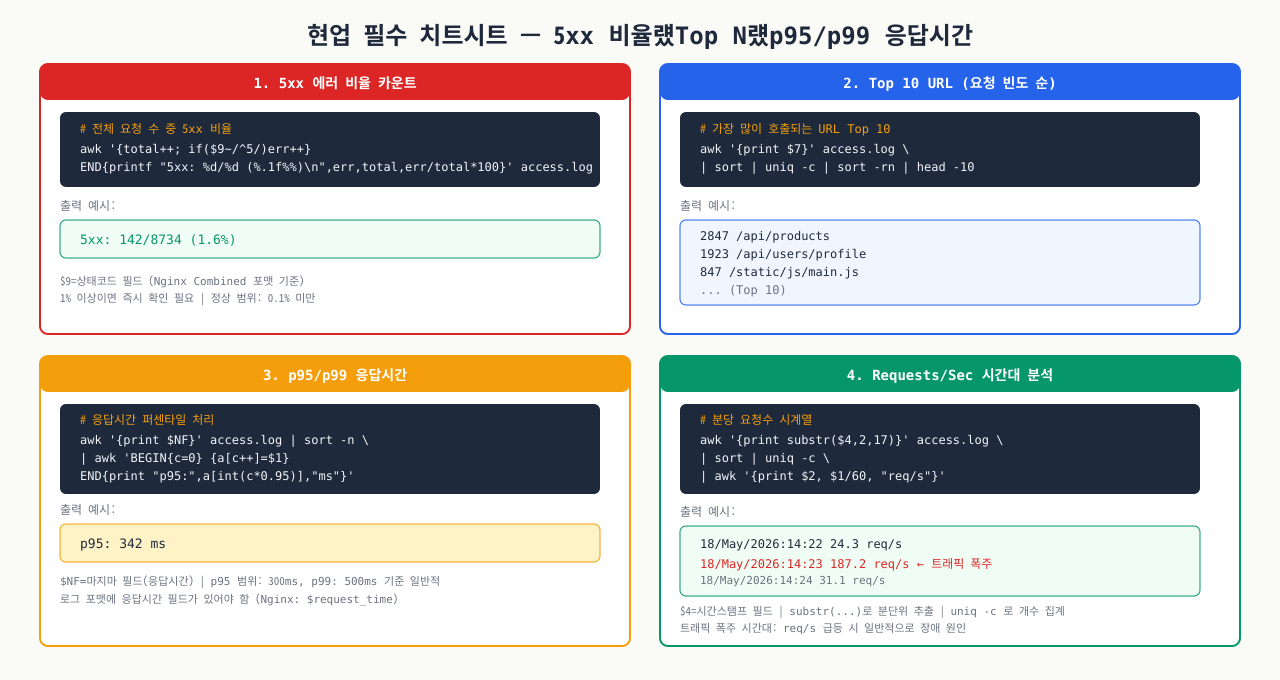Image resolution: width=1280 pixels, height=680 pixels.
Task: Select the '1. 5xx 에러 비율 카운트' header
Action: 335,83
